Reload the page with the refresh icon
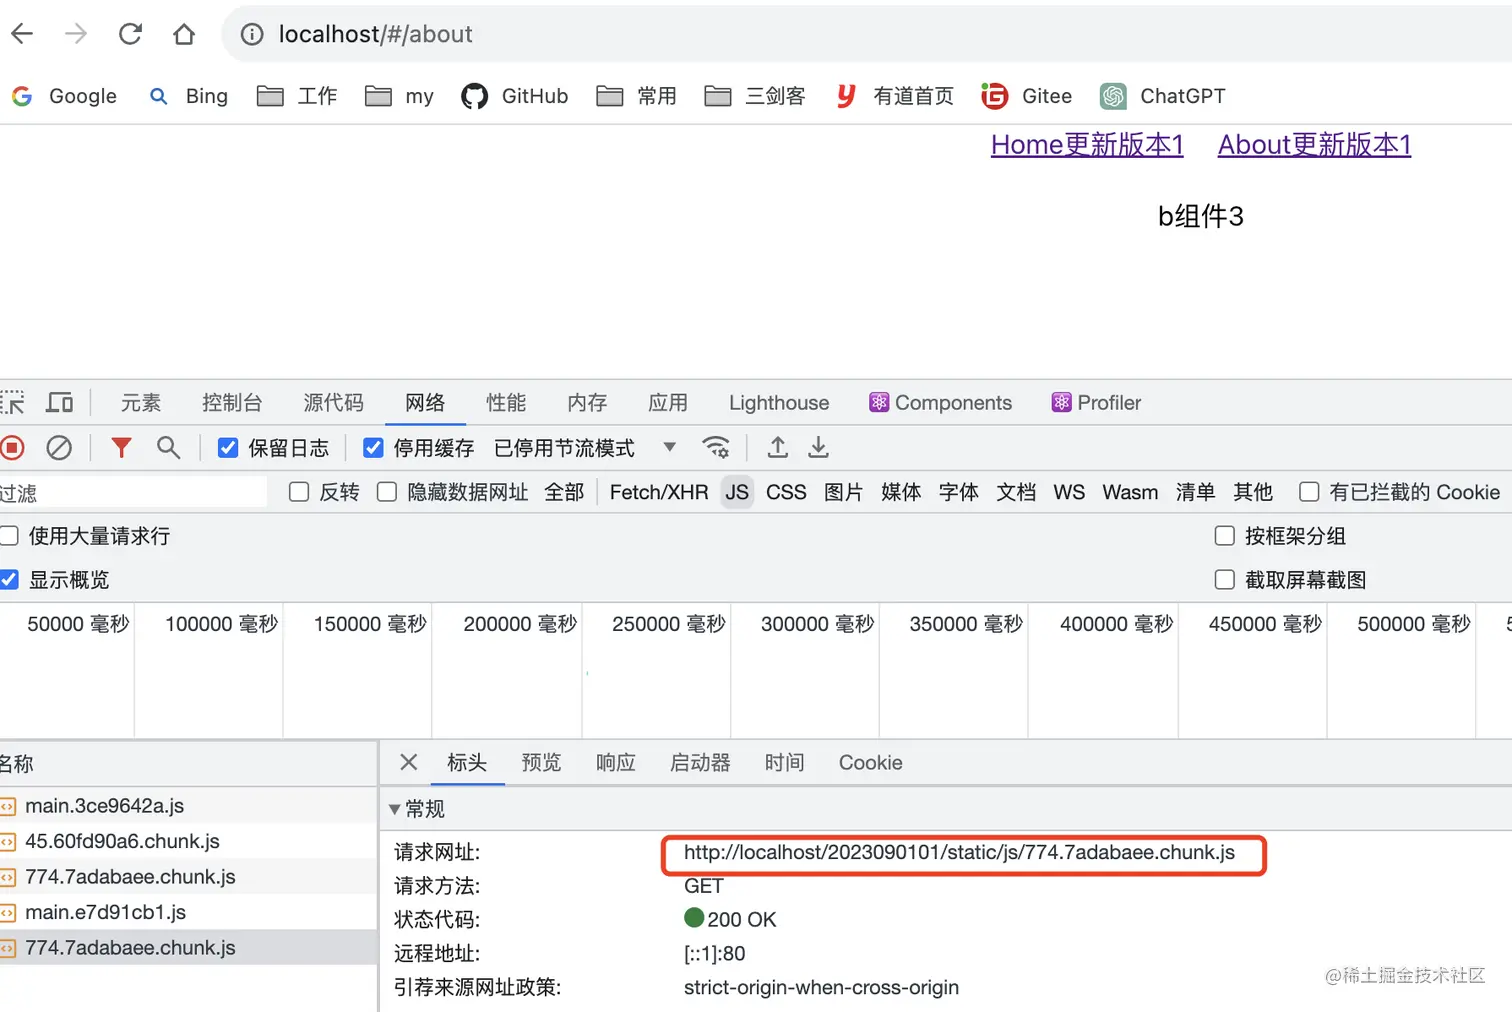This screenshot has height=1012, width=1512. coord(130,34)
